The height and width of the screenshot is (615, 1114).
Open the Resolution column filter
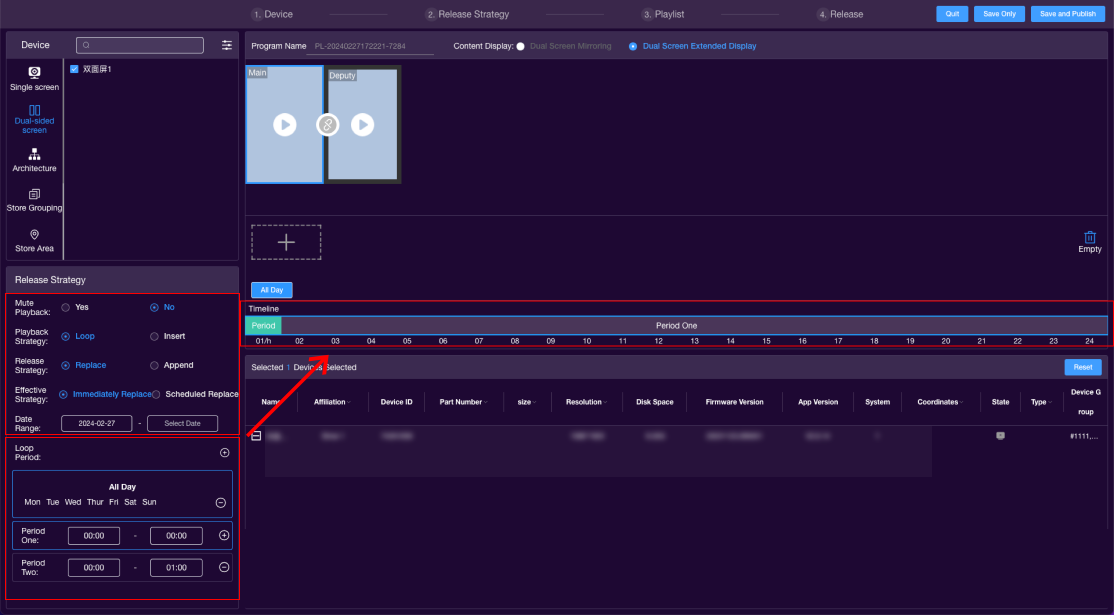[605, 403]
